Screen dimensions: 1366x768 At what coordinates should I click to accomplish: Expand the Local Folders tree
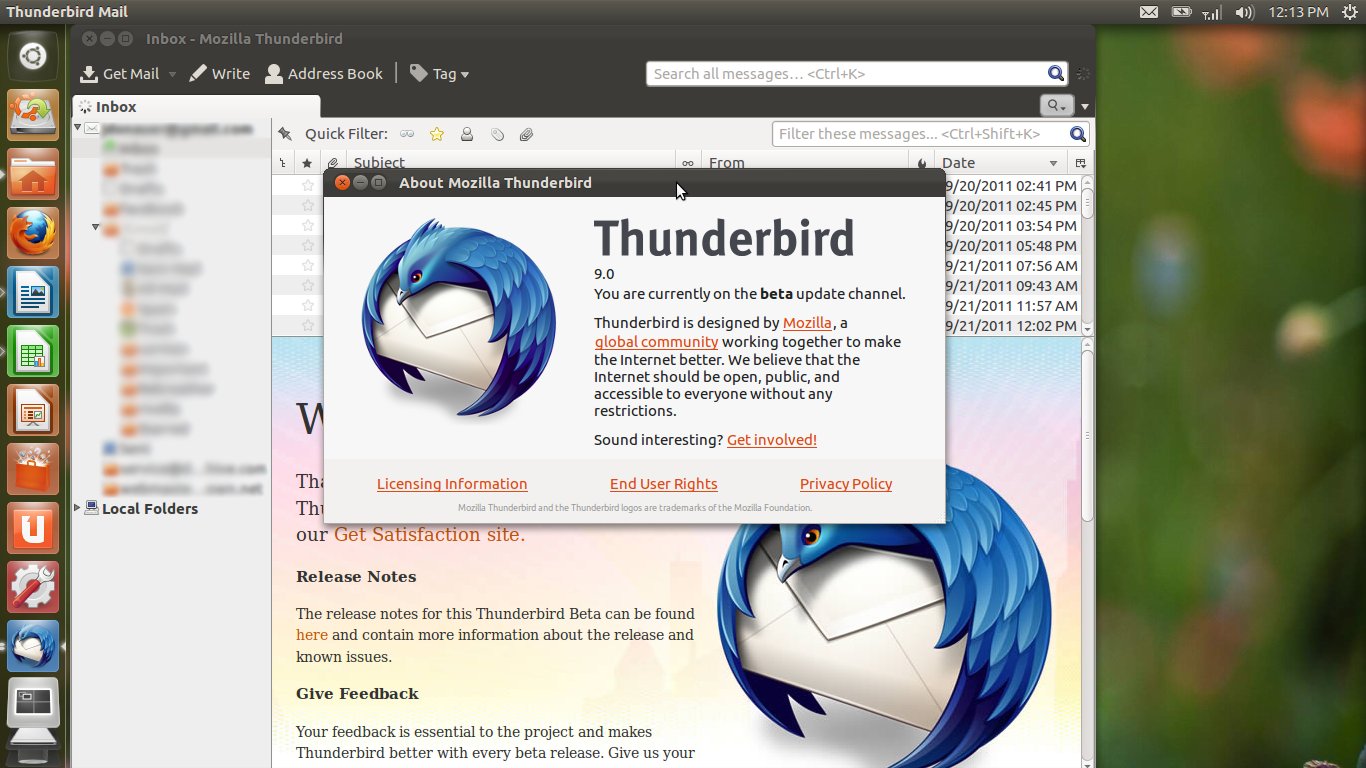(x=78, y=508)
